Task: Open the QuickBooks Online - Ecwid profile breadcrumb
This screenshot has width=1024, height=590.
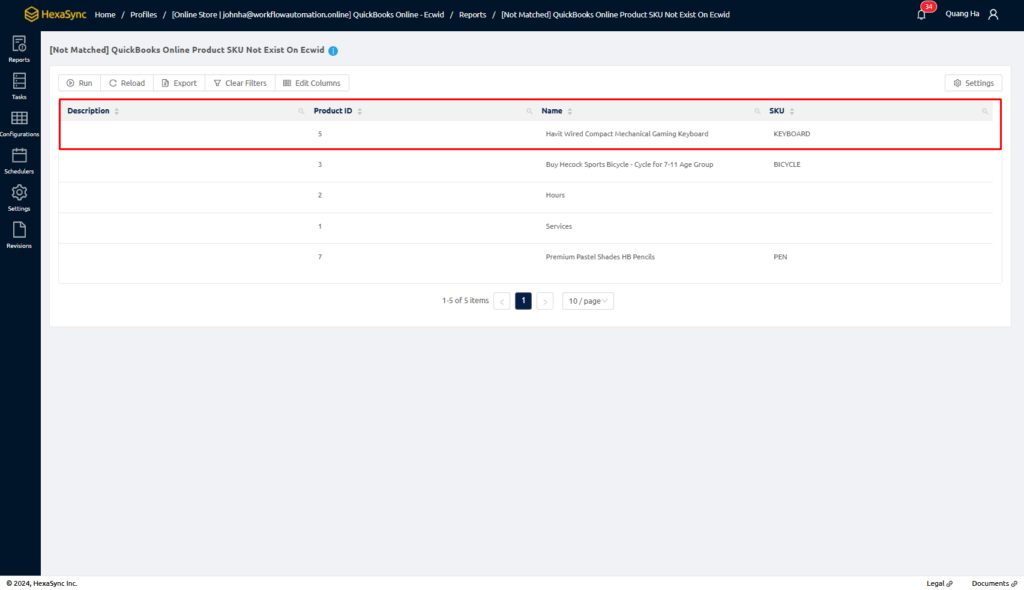Action: coord(308,14)
